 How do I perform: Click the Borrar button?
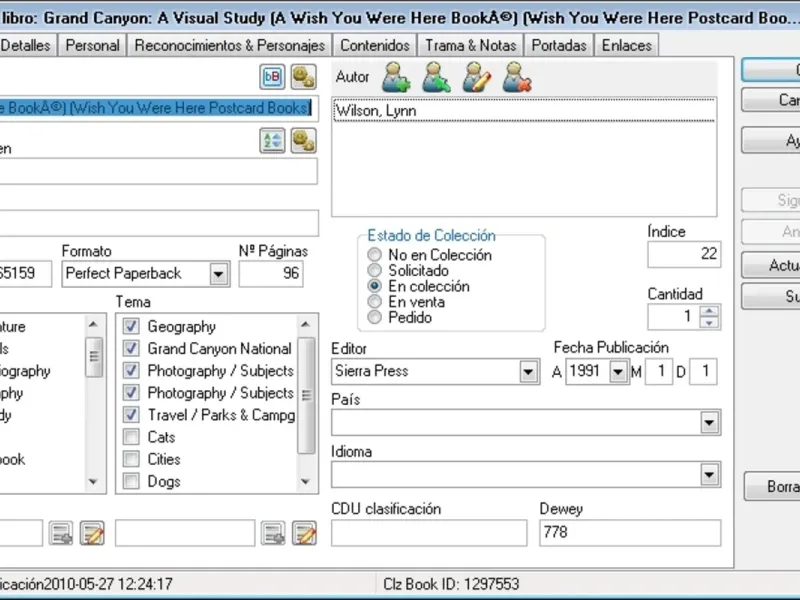click(772, 486)
